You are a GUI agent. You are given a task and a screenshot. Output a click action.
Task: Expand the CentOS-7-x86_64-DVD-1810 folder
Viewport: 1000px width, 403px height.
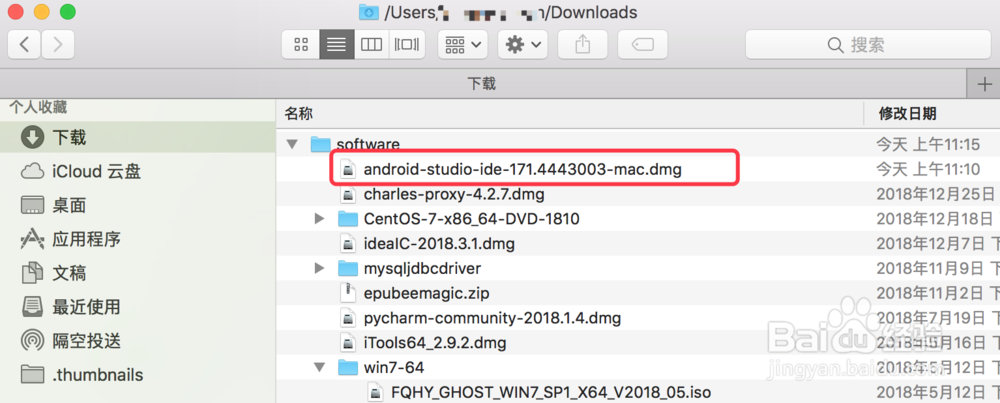[x=320, y=219]
